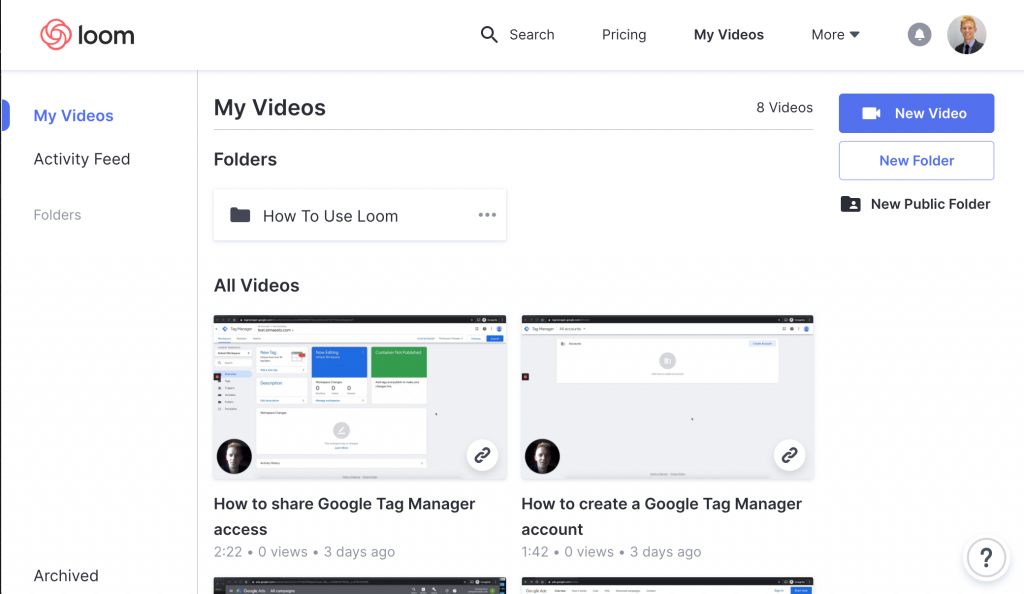Open Activity Feed in the sidebar

[82, 159]
